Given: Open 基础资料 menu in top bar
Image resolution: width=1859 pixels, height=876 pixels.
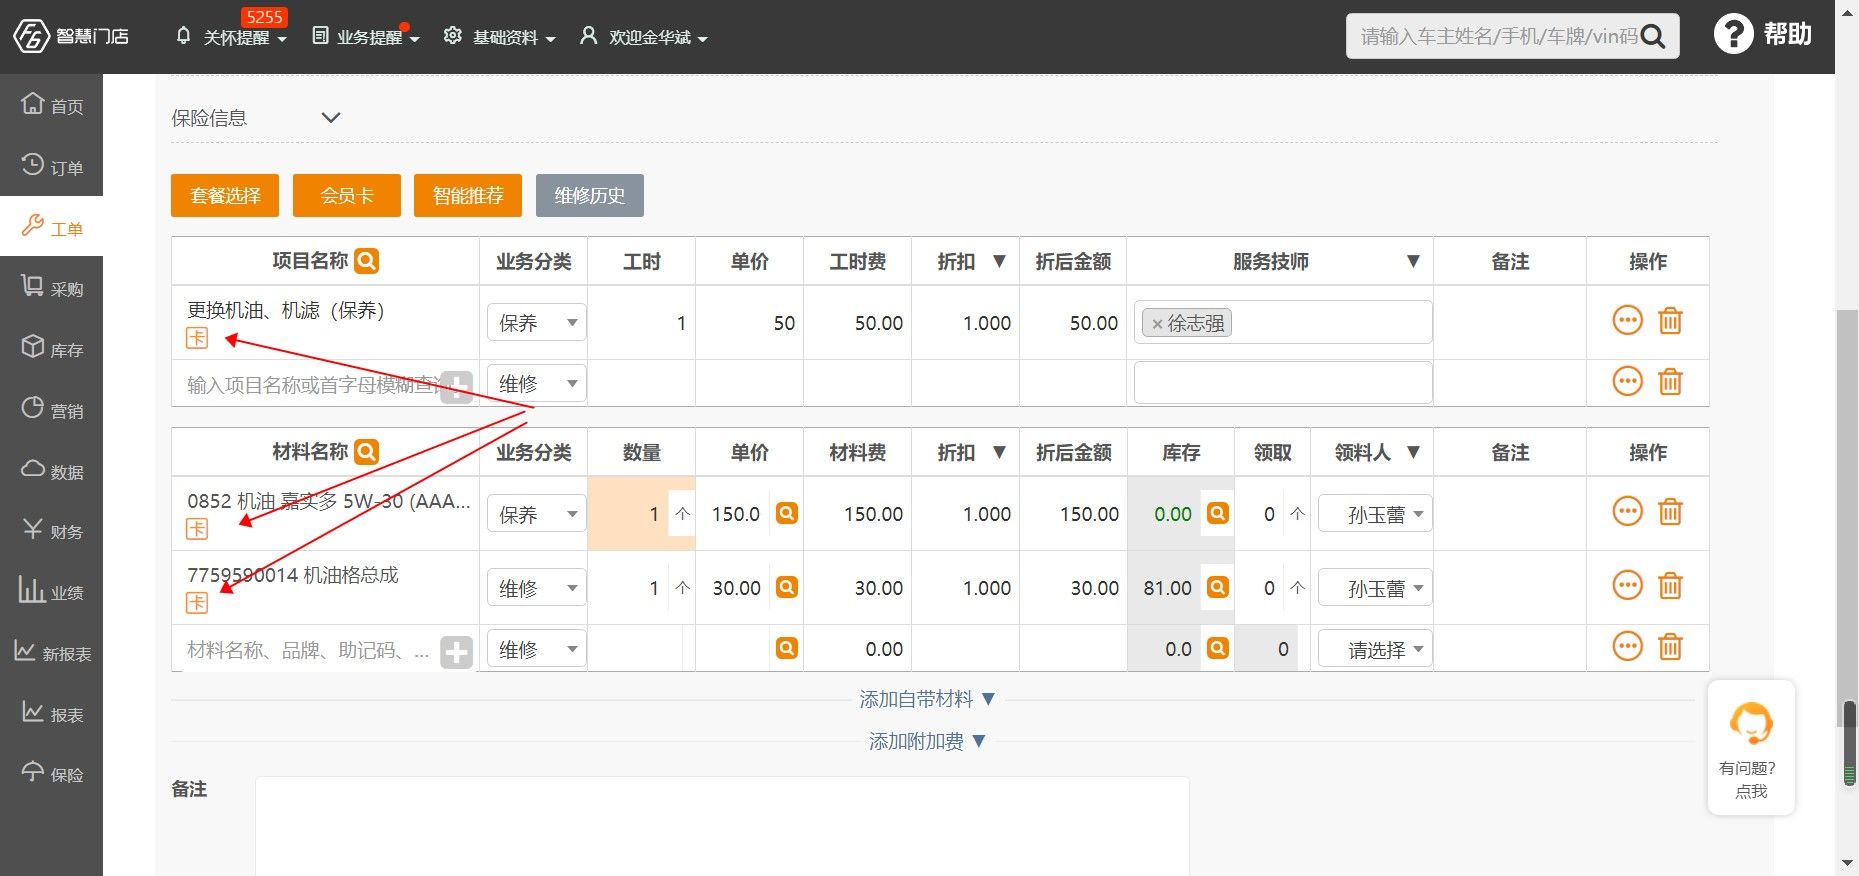Looking at the screenshot, I should pos(500,37).
